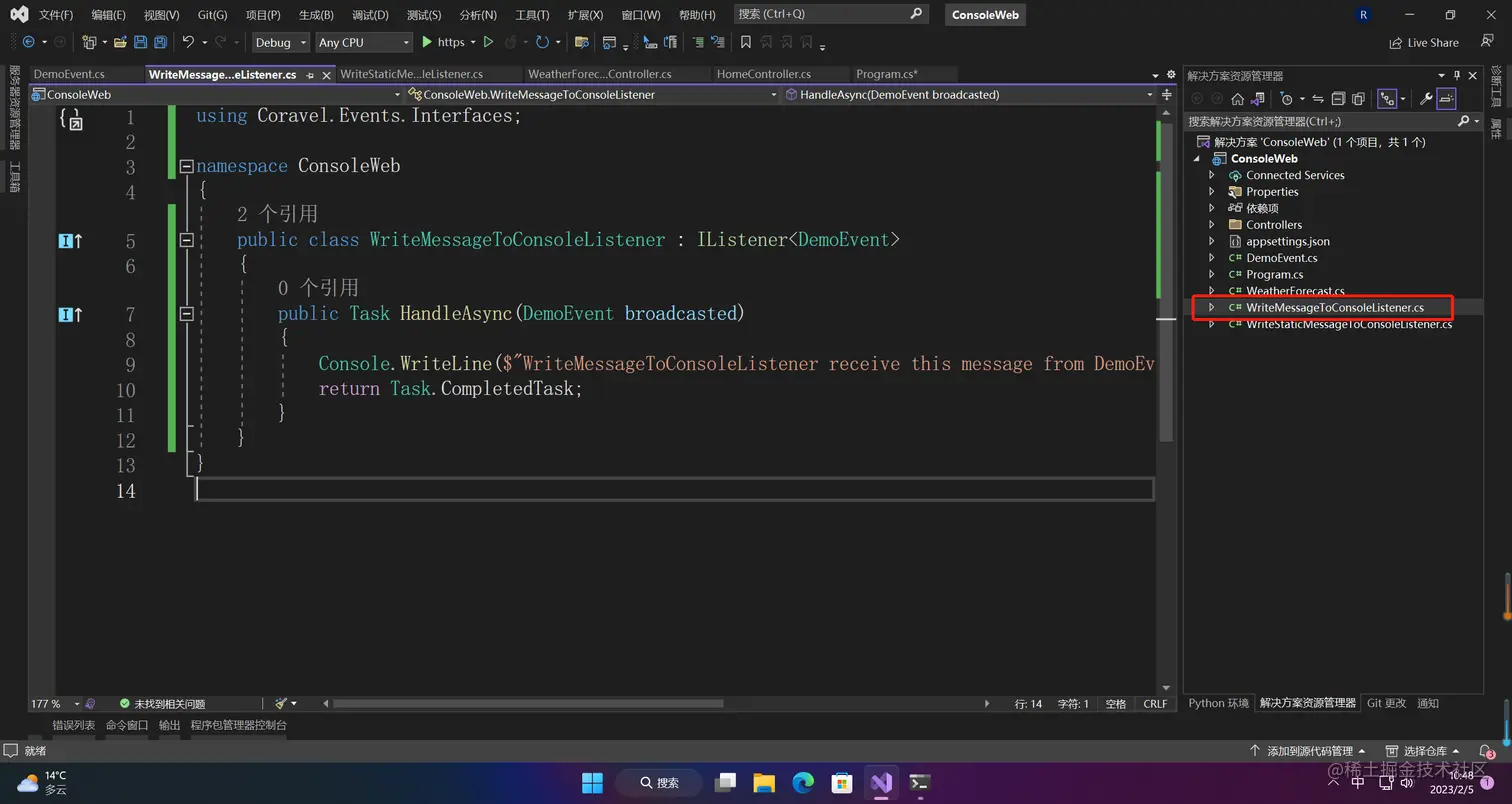Click Visual Studio icon on Windows taskbar
Screen dimensions: 1512x804
[881, 783]
